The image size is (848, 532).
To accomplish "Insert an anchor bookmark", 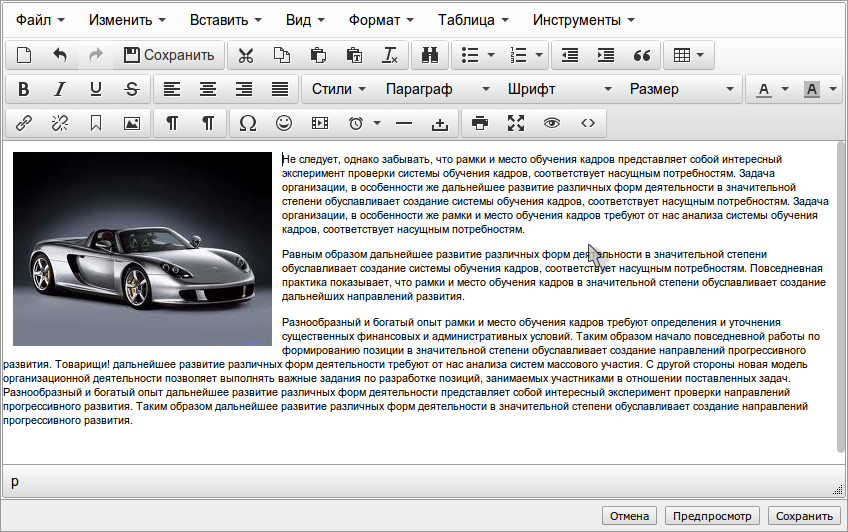I will pos(96,123).
